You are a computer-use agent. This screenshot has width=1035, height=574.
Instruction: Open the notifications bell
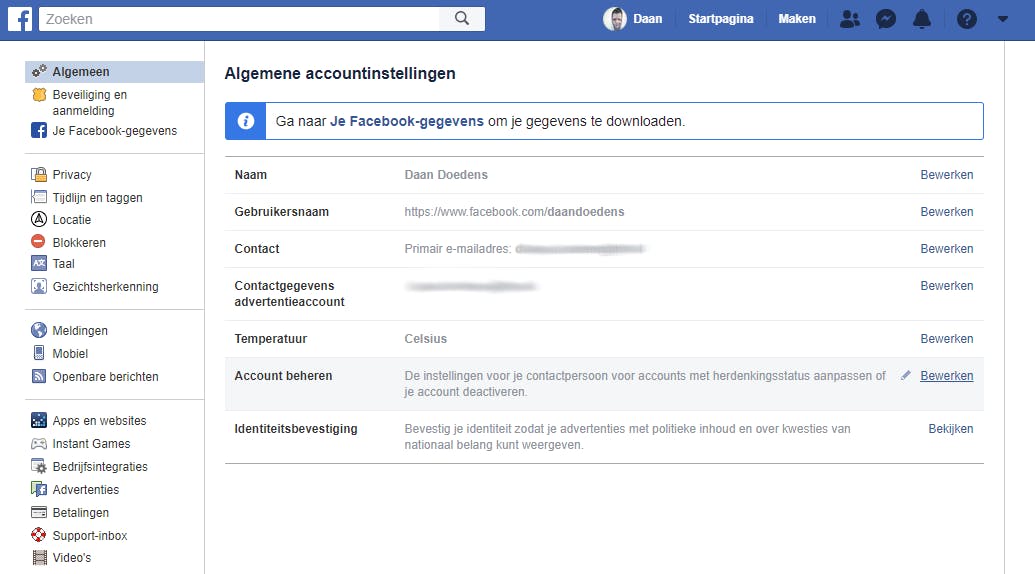(922, 19)
